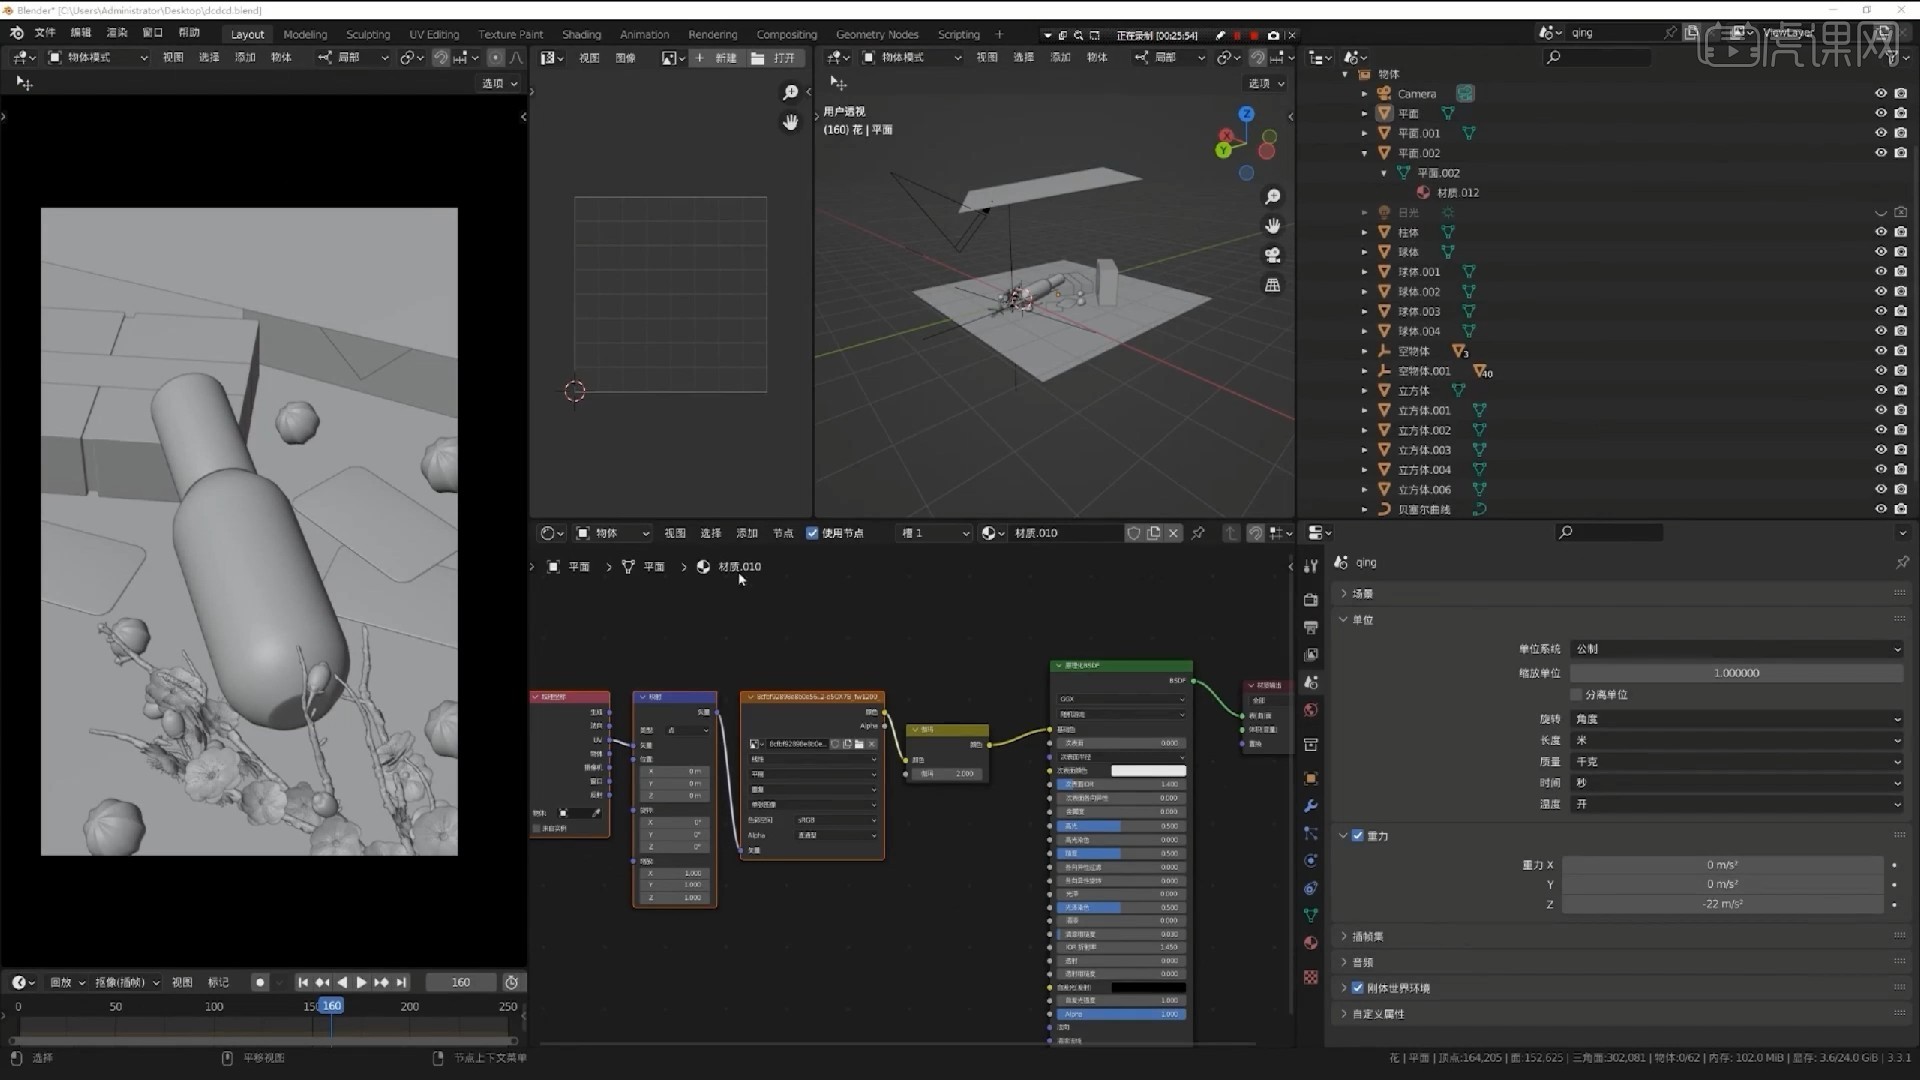The width and height of the screenshot is (1920, 1080).
Task: Open the World properties tab icon
Action: coord(1311,710)
